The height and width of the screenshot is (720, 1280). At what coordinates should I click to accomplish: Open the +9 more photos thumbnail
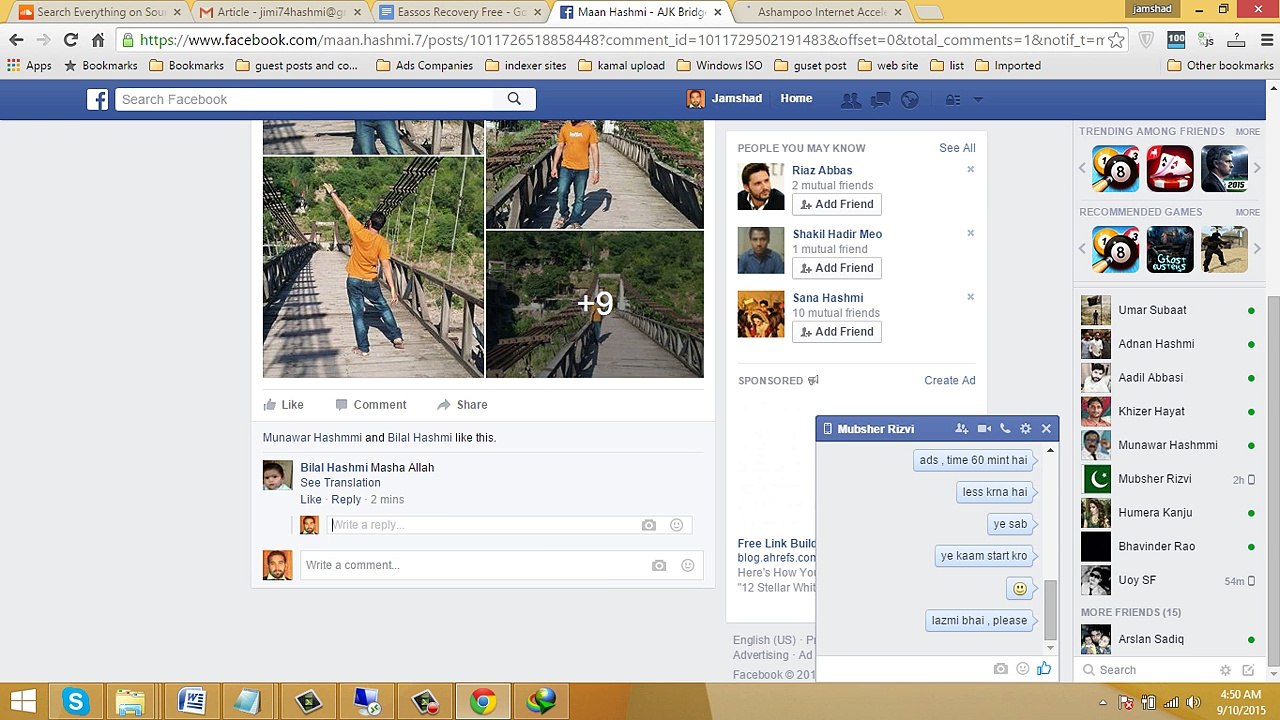coord(595,304)
